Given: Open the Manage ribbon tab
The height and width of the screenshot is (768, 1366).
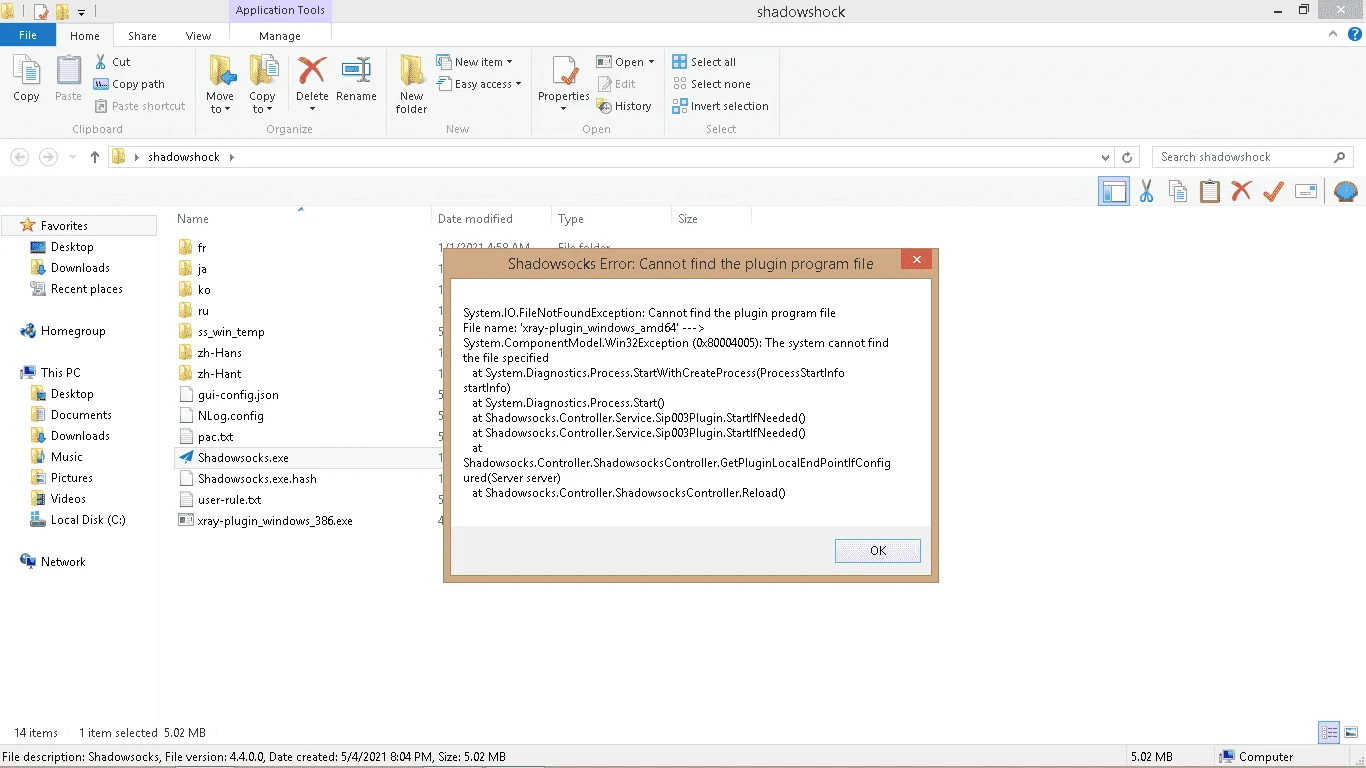Looking at the screenshot, I should 280,36.
